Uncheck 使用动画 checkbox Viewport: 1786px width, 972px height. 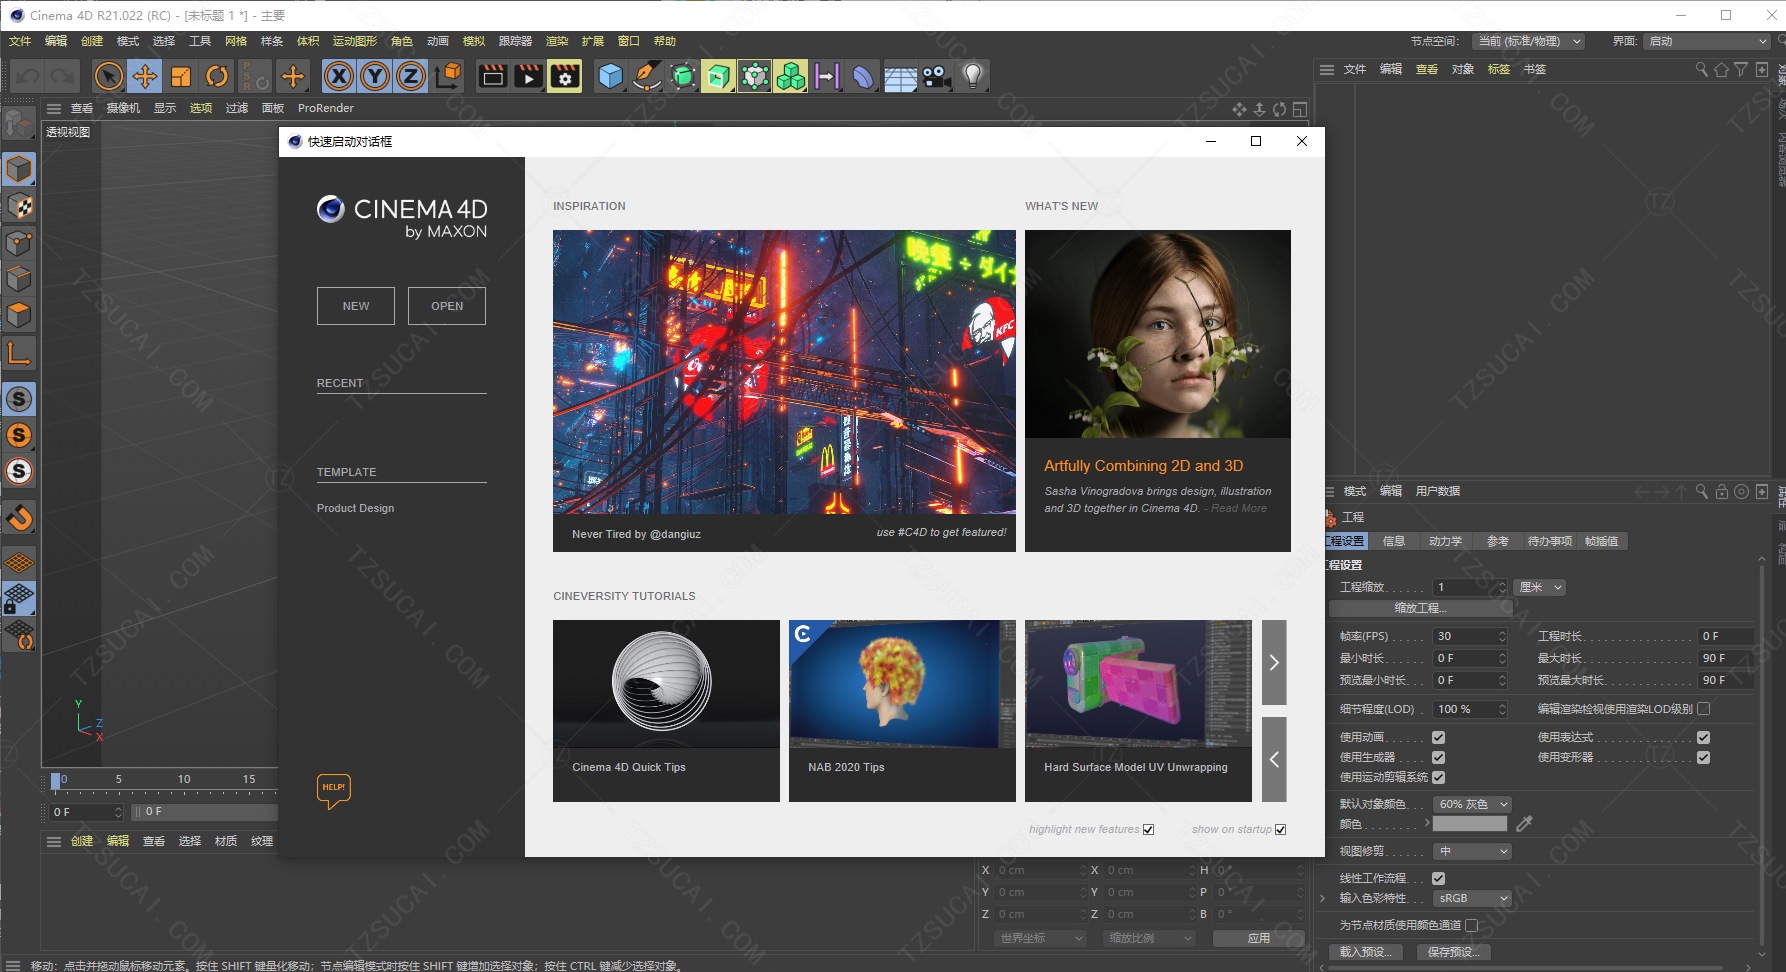(x=1438, y=737)
